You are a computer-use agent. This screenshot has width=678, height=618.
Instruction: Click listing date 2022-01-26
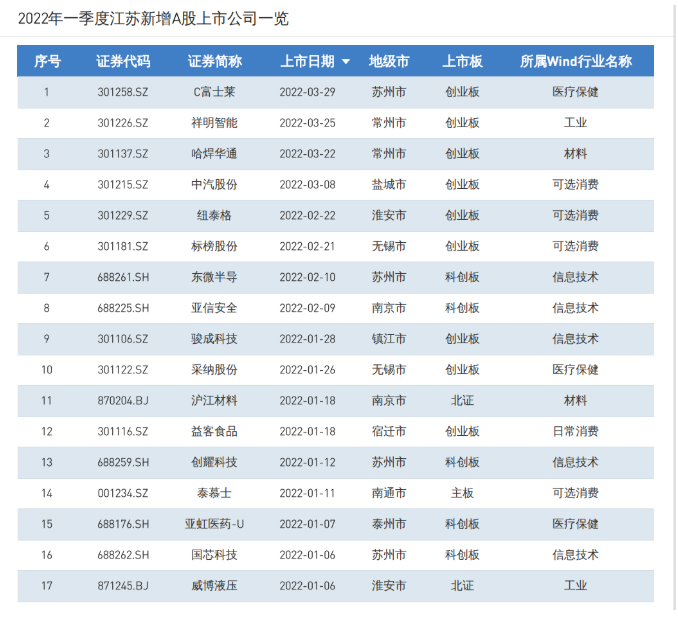click(x=307, y=370)
